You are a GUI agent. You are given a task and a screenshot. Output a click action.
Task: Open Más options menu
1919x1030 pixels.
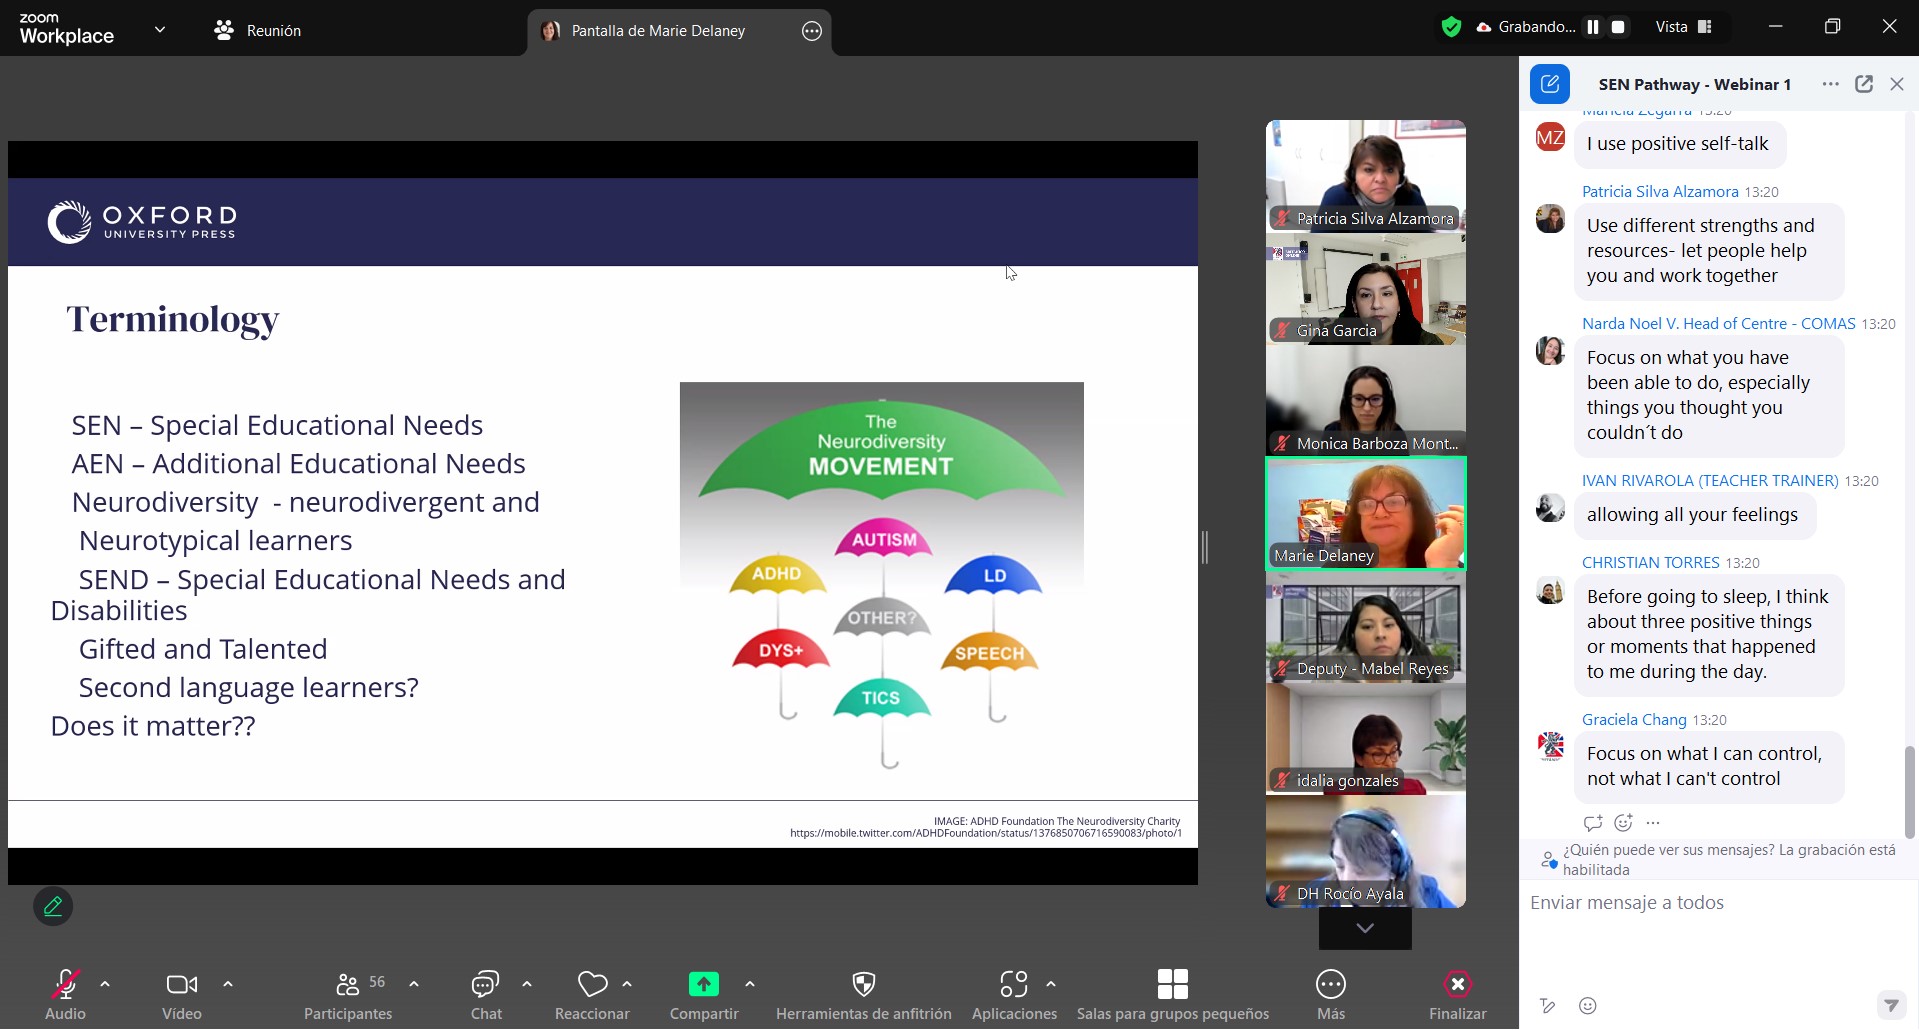pos(1331,994)
